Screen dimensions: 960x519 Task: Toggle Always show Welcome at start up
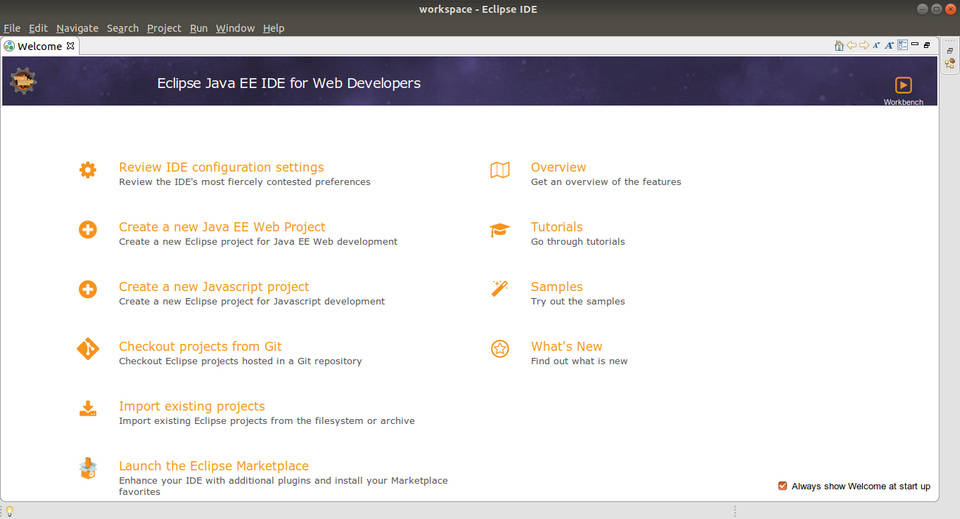783,486
